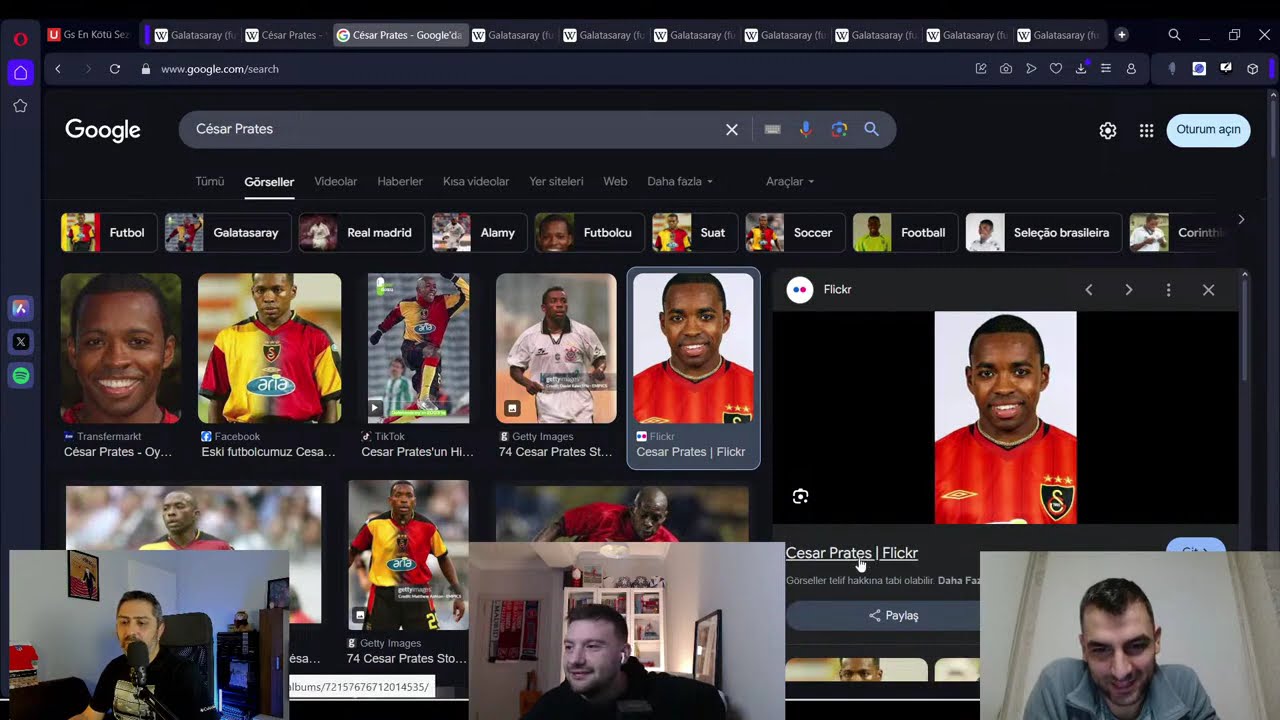1280x720 pixels.
Task: Open the Kısa videolar tab
Action: pos(476,181)
